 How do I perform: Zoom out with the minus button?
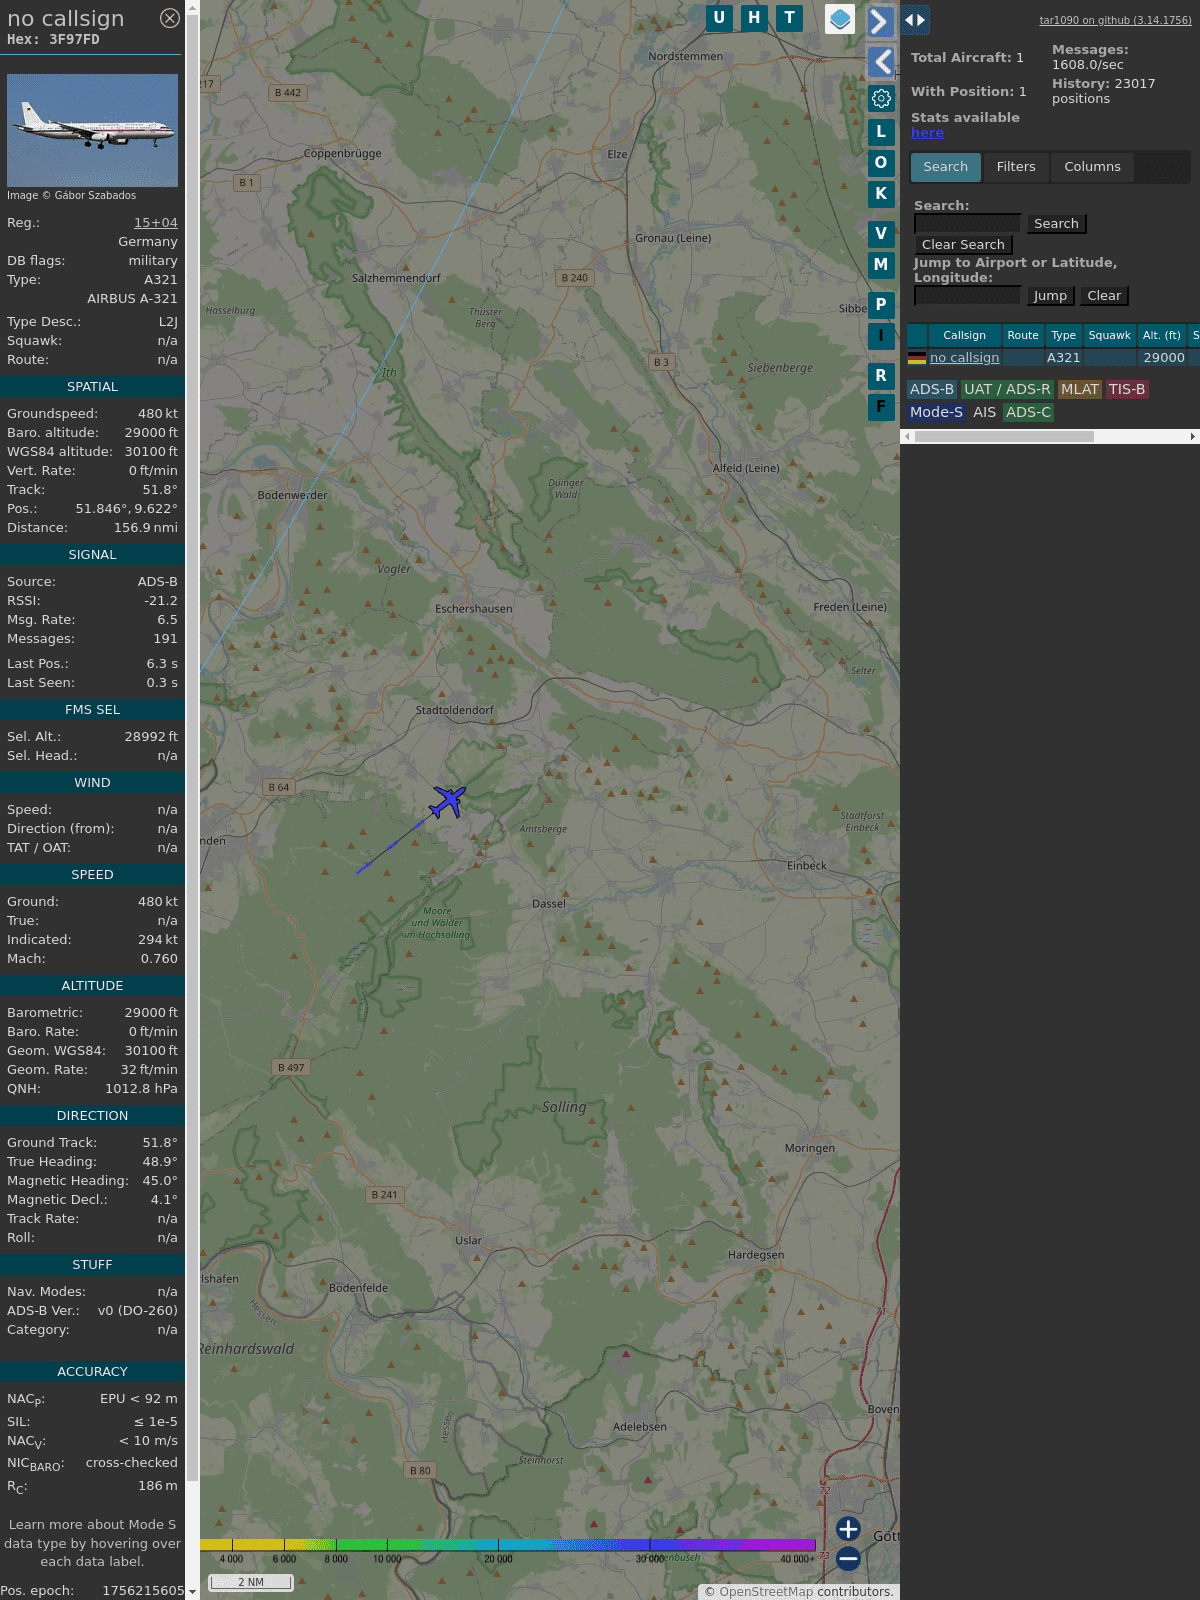pyautogui.click(x=848, y=1558)
